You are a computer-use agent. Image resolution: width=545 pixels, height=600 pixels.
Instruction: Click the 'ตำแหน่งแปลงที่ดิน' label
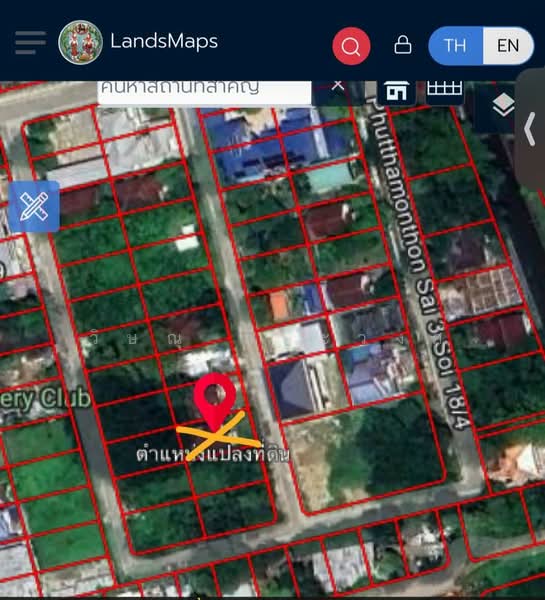tap(213, 453)
